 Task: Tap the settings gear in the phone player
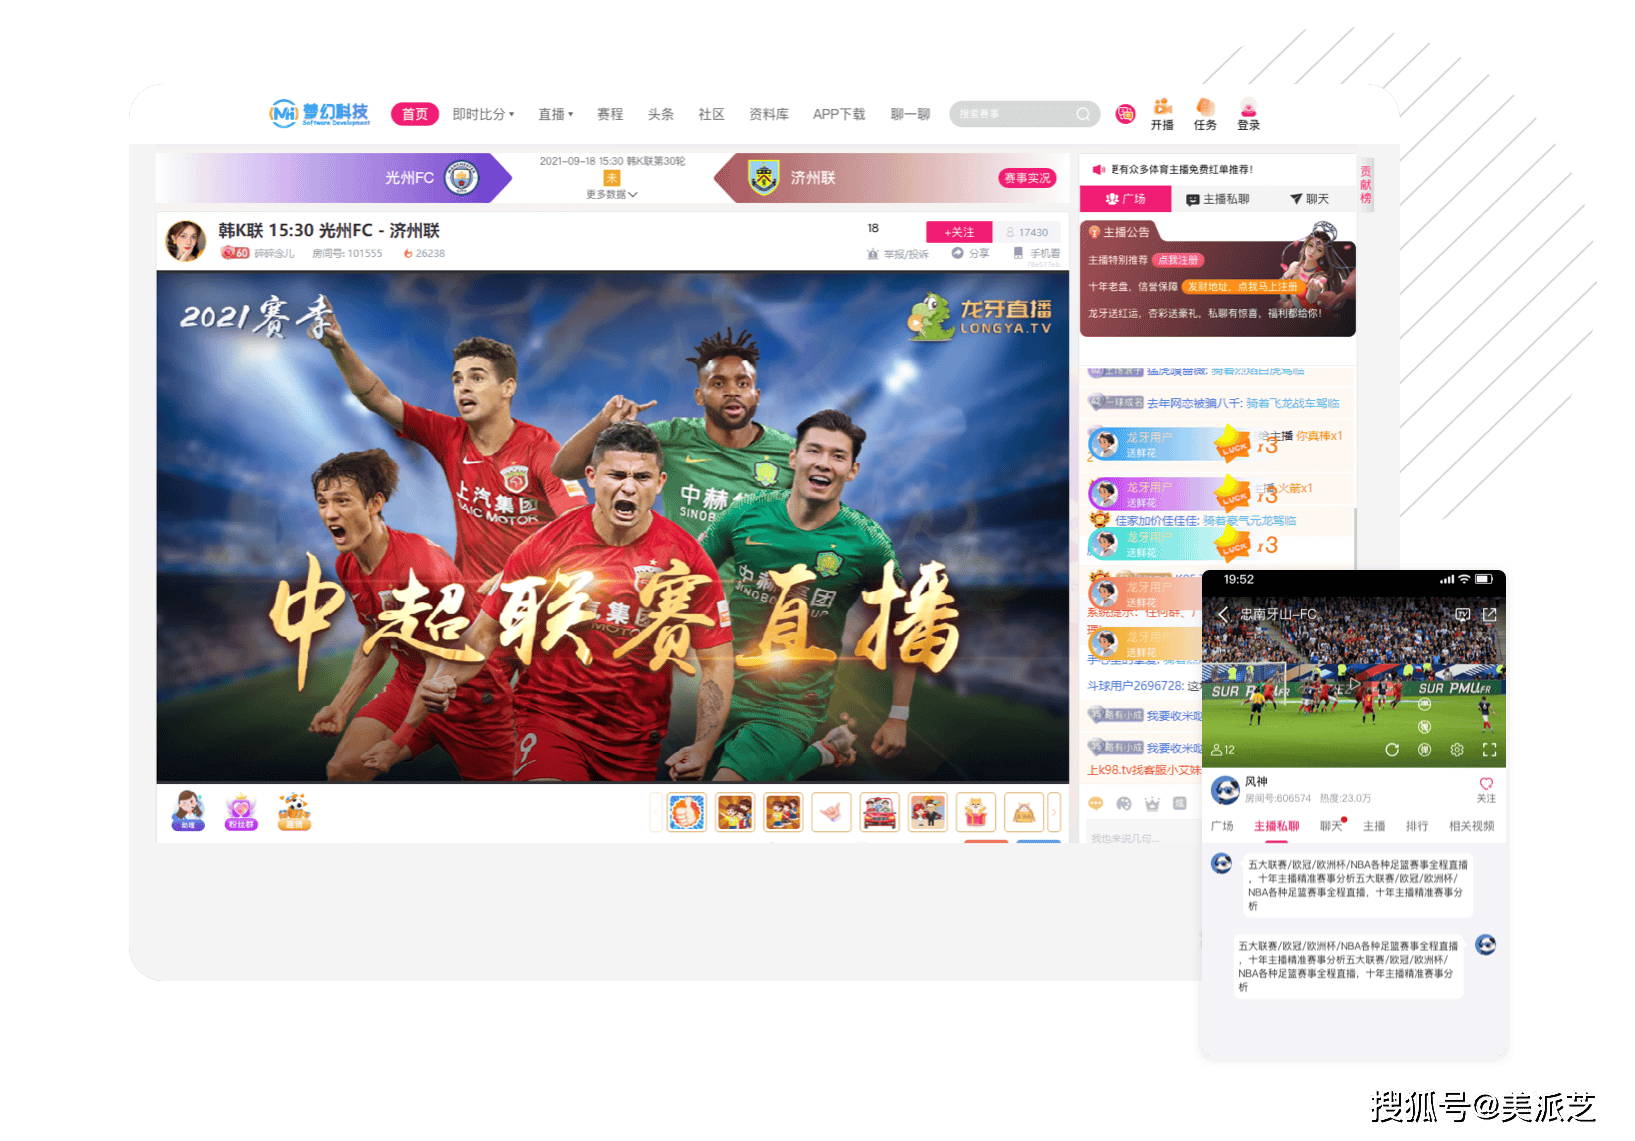pos(1457,750)
